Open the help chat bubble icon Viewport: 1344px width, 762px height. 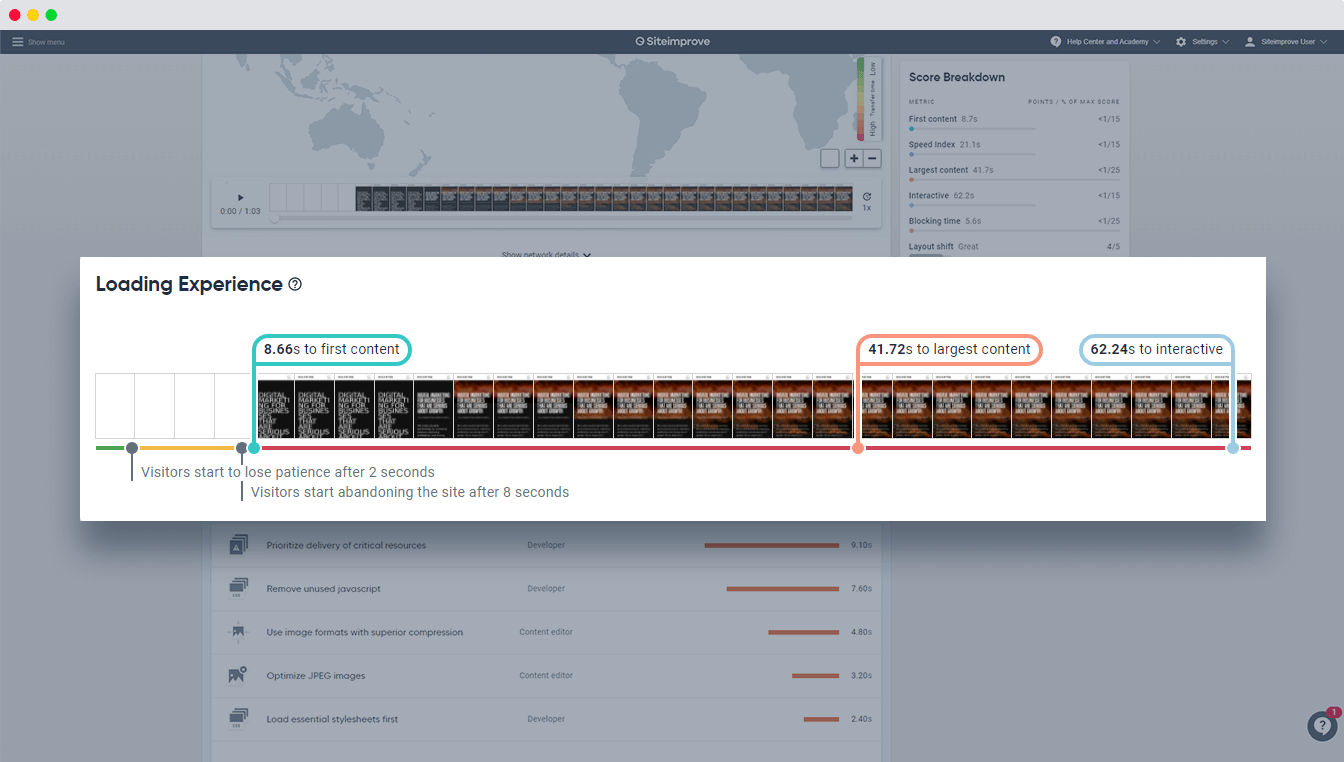coord(1322,726)
